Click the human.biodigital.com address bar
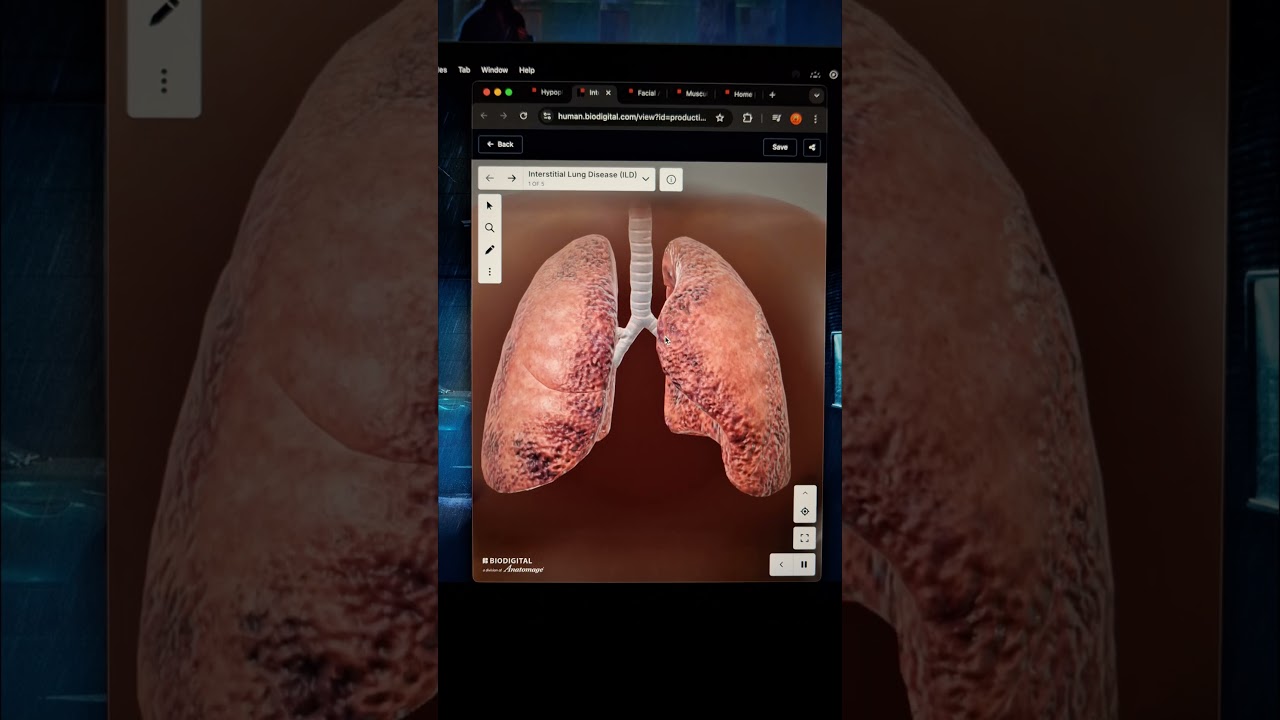This screenshot has height=720, width=1280. [x=633, y=117]
